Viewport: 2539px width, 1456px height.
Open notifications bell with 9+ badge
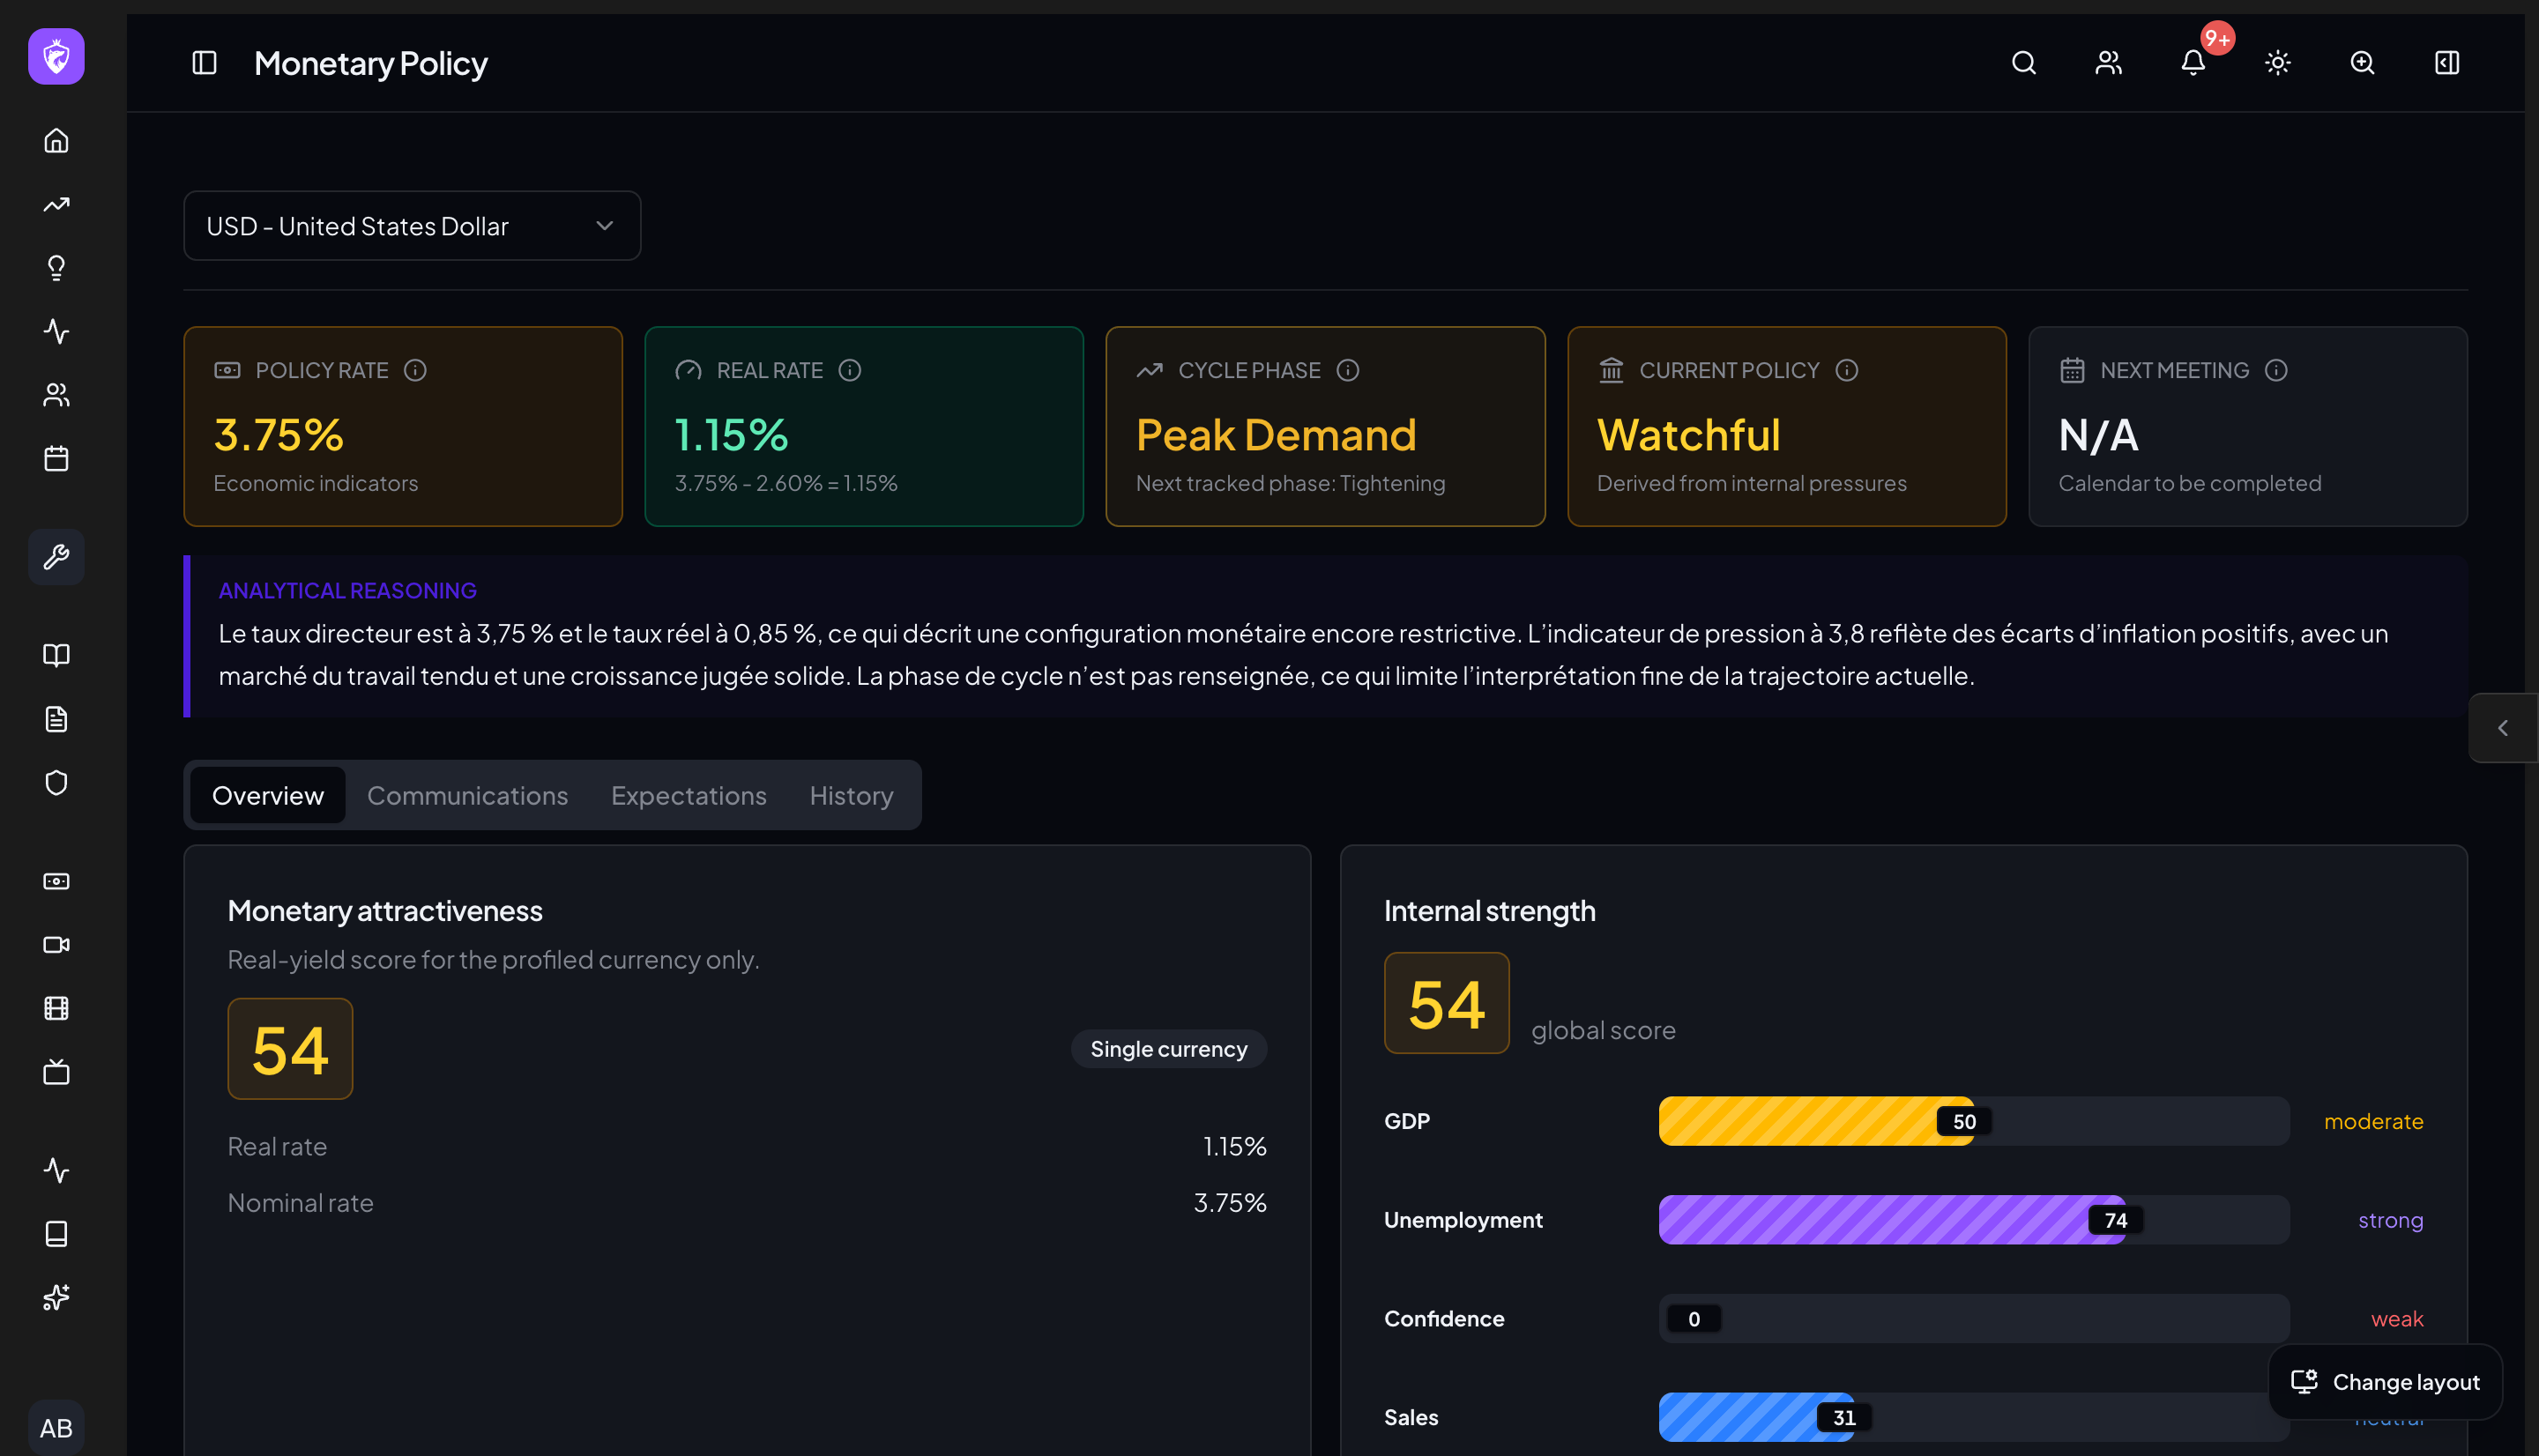pos(2193,63)
